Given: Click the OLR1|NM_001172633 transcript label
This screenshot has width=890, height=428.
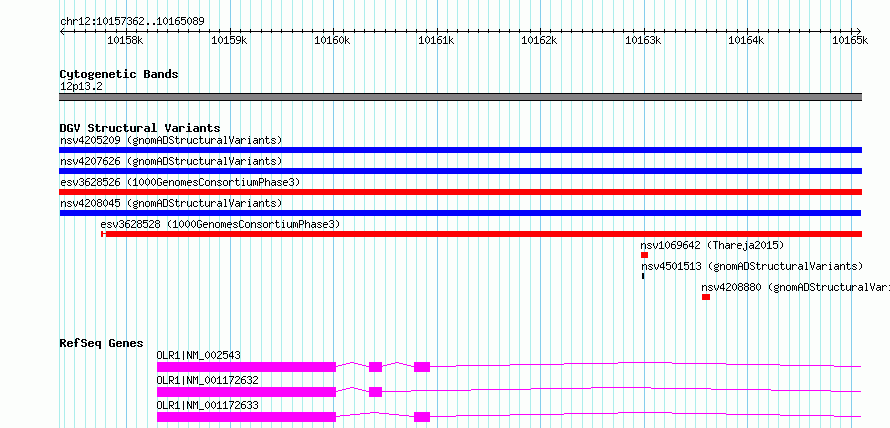Looking at the screenshot, I should pyautogui.click(x=207, y=406).
